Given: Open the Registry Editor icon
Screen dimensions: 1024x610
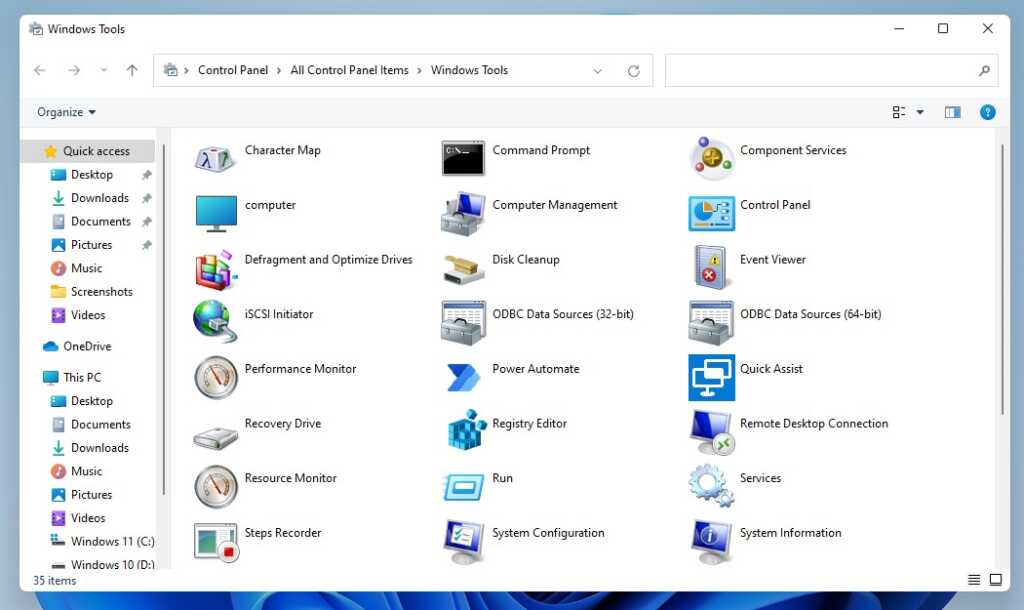Looking at the screenshot, I should [x=466, y=430].
